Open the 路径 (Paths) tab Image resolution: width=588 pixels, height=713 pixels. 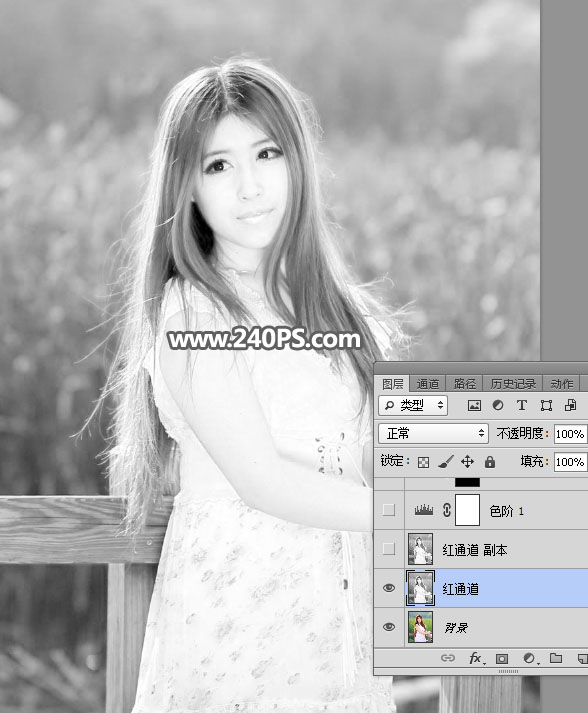coord(464,384)
